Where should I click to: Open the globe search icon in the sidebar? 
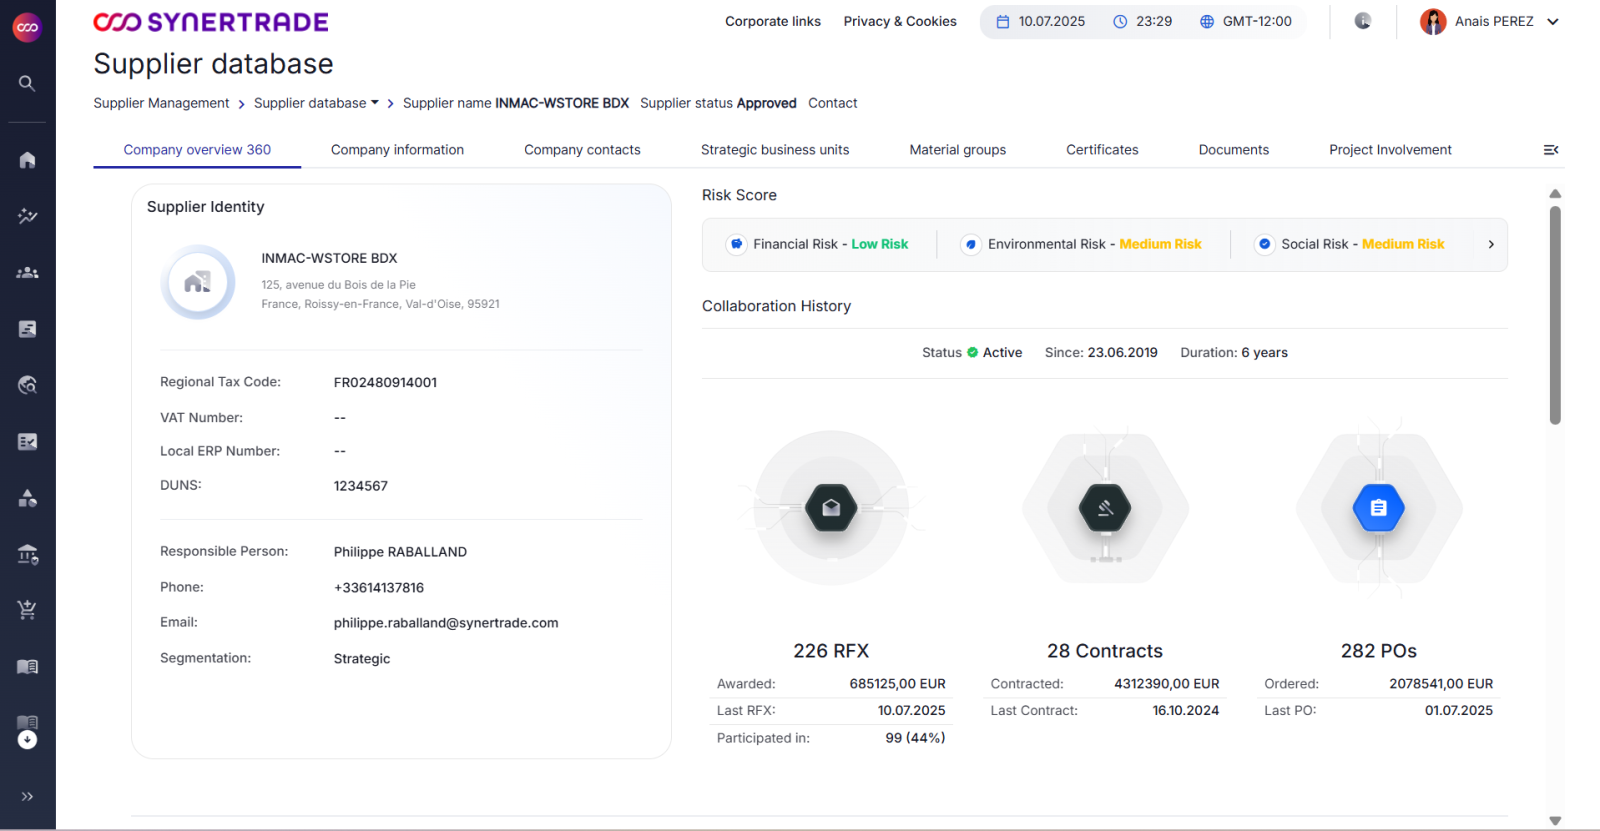[27, 385]
